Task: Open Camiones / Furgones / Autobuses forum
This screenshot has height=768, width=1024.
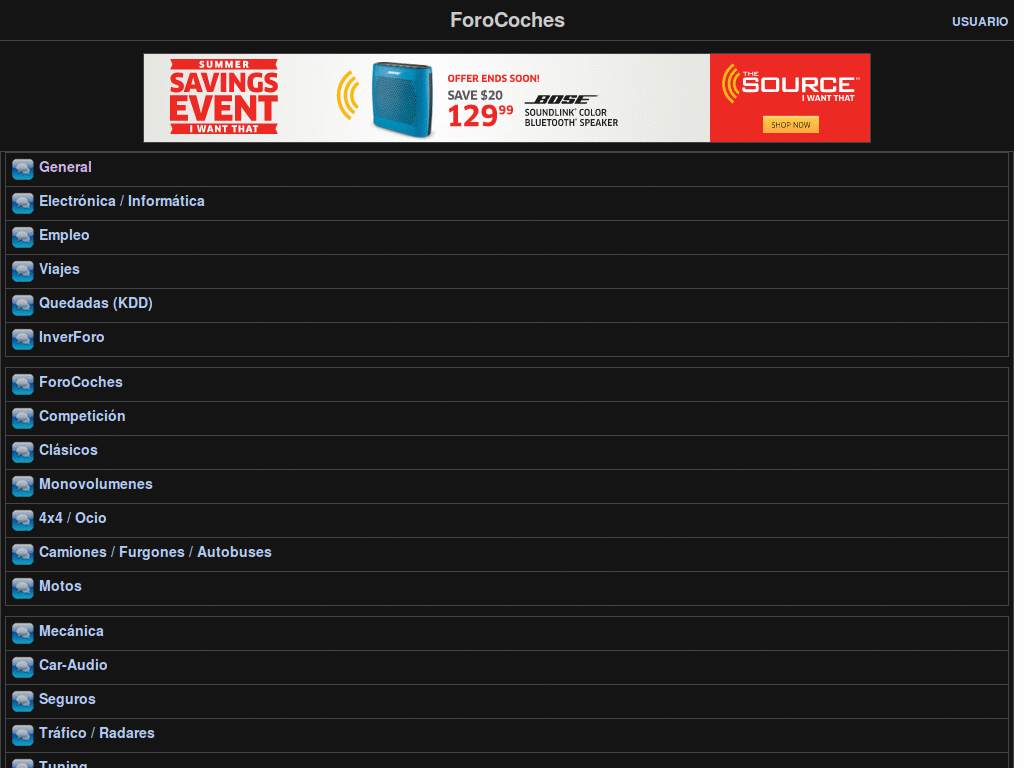Action: coord(155,552)
